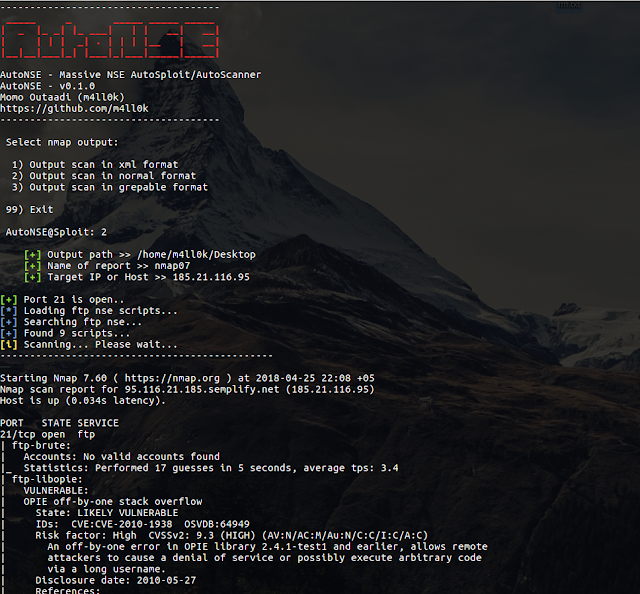Click the output path '/home/m4ll0k/Desktop'
Screen dimensions: 640x594
[x=196, y=255]
